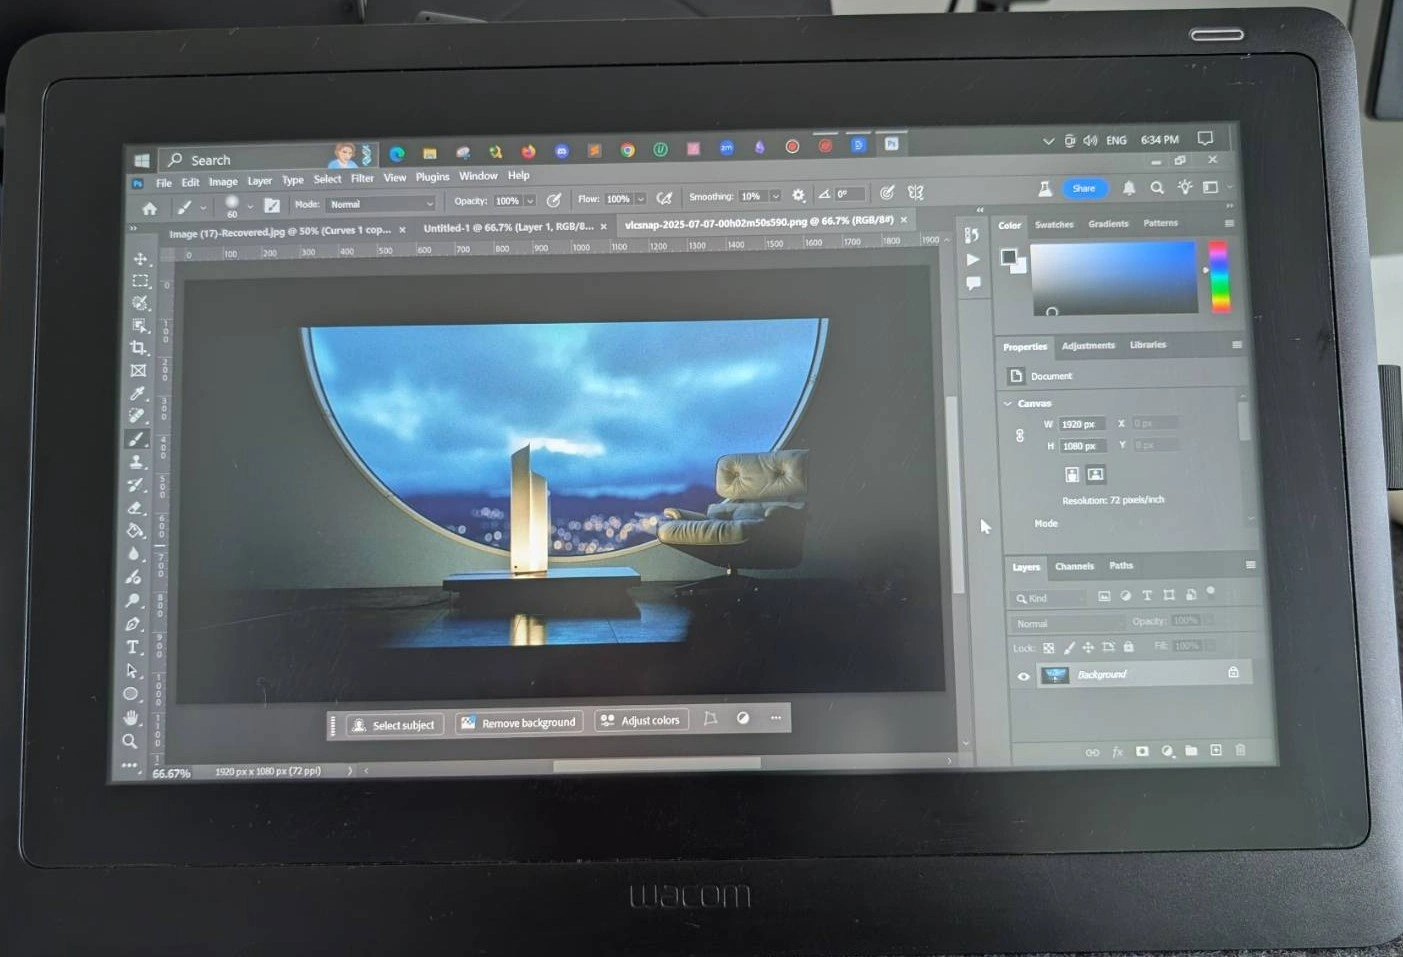The image size is (1403, 957).
Task: Open the Image menu
Action: 223,182
